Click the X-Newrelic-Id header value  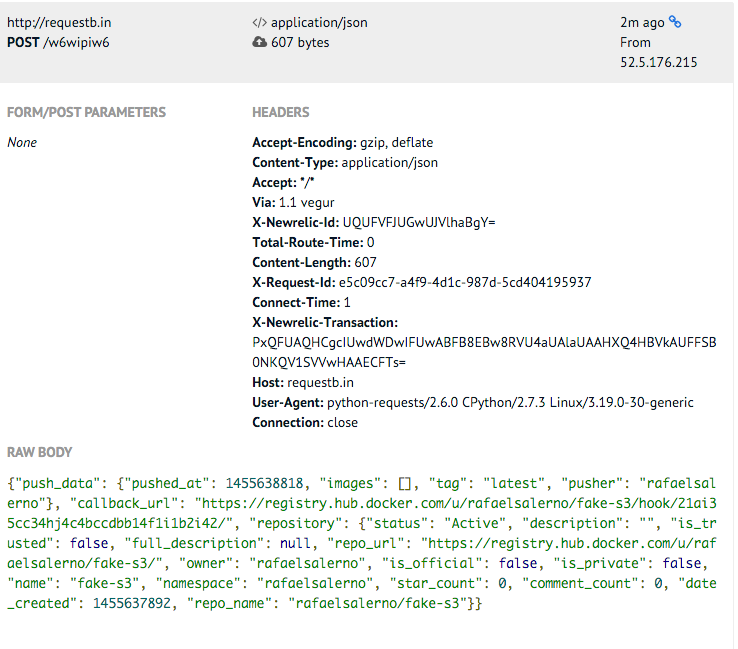pos(418,222)
